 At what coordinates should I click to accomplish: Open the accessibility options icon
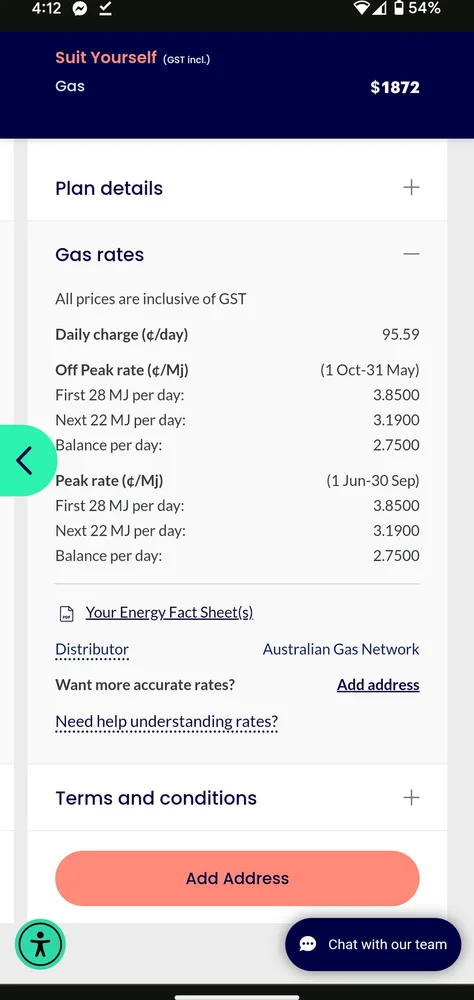coord(40,944)
